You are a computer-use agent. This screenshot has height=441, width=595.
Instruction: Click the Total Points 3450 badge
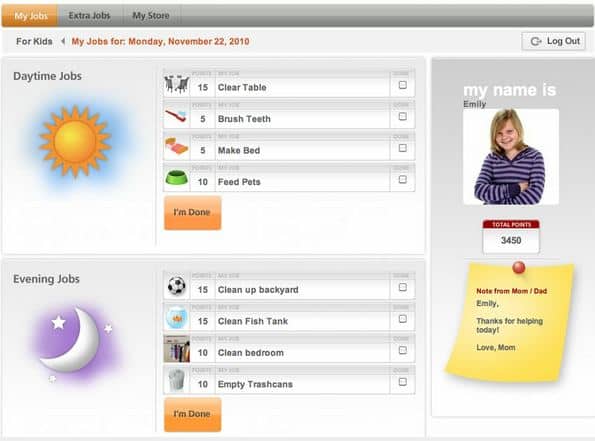pyautogui.click(x=511, y=236)
